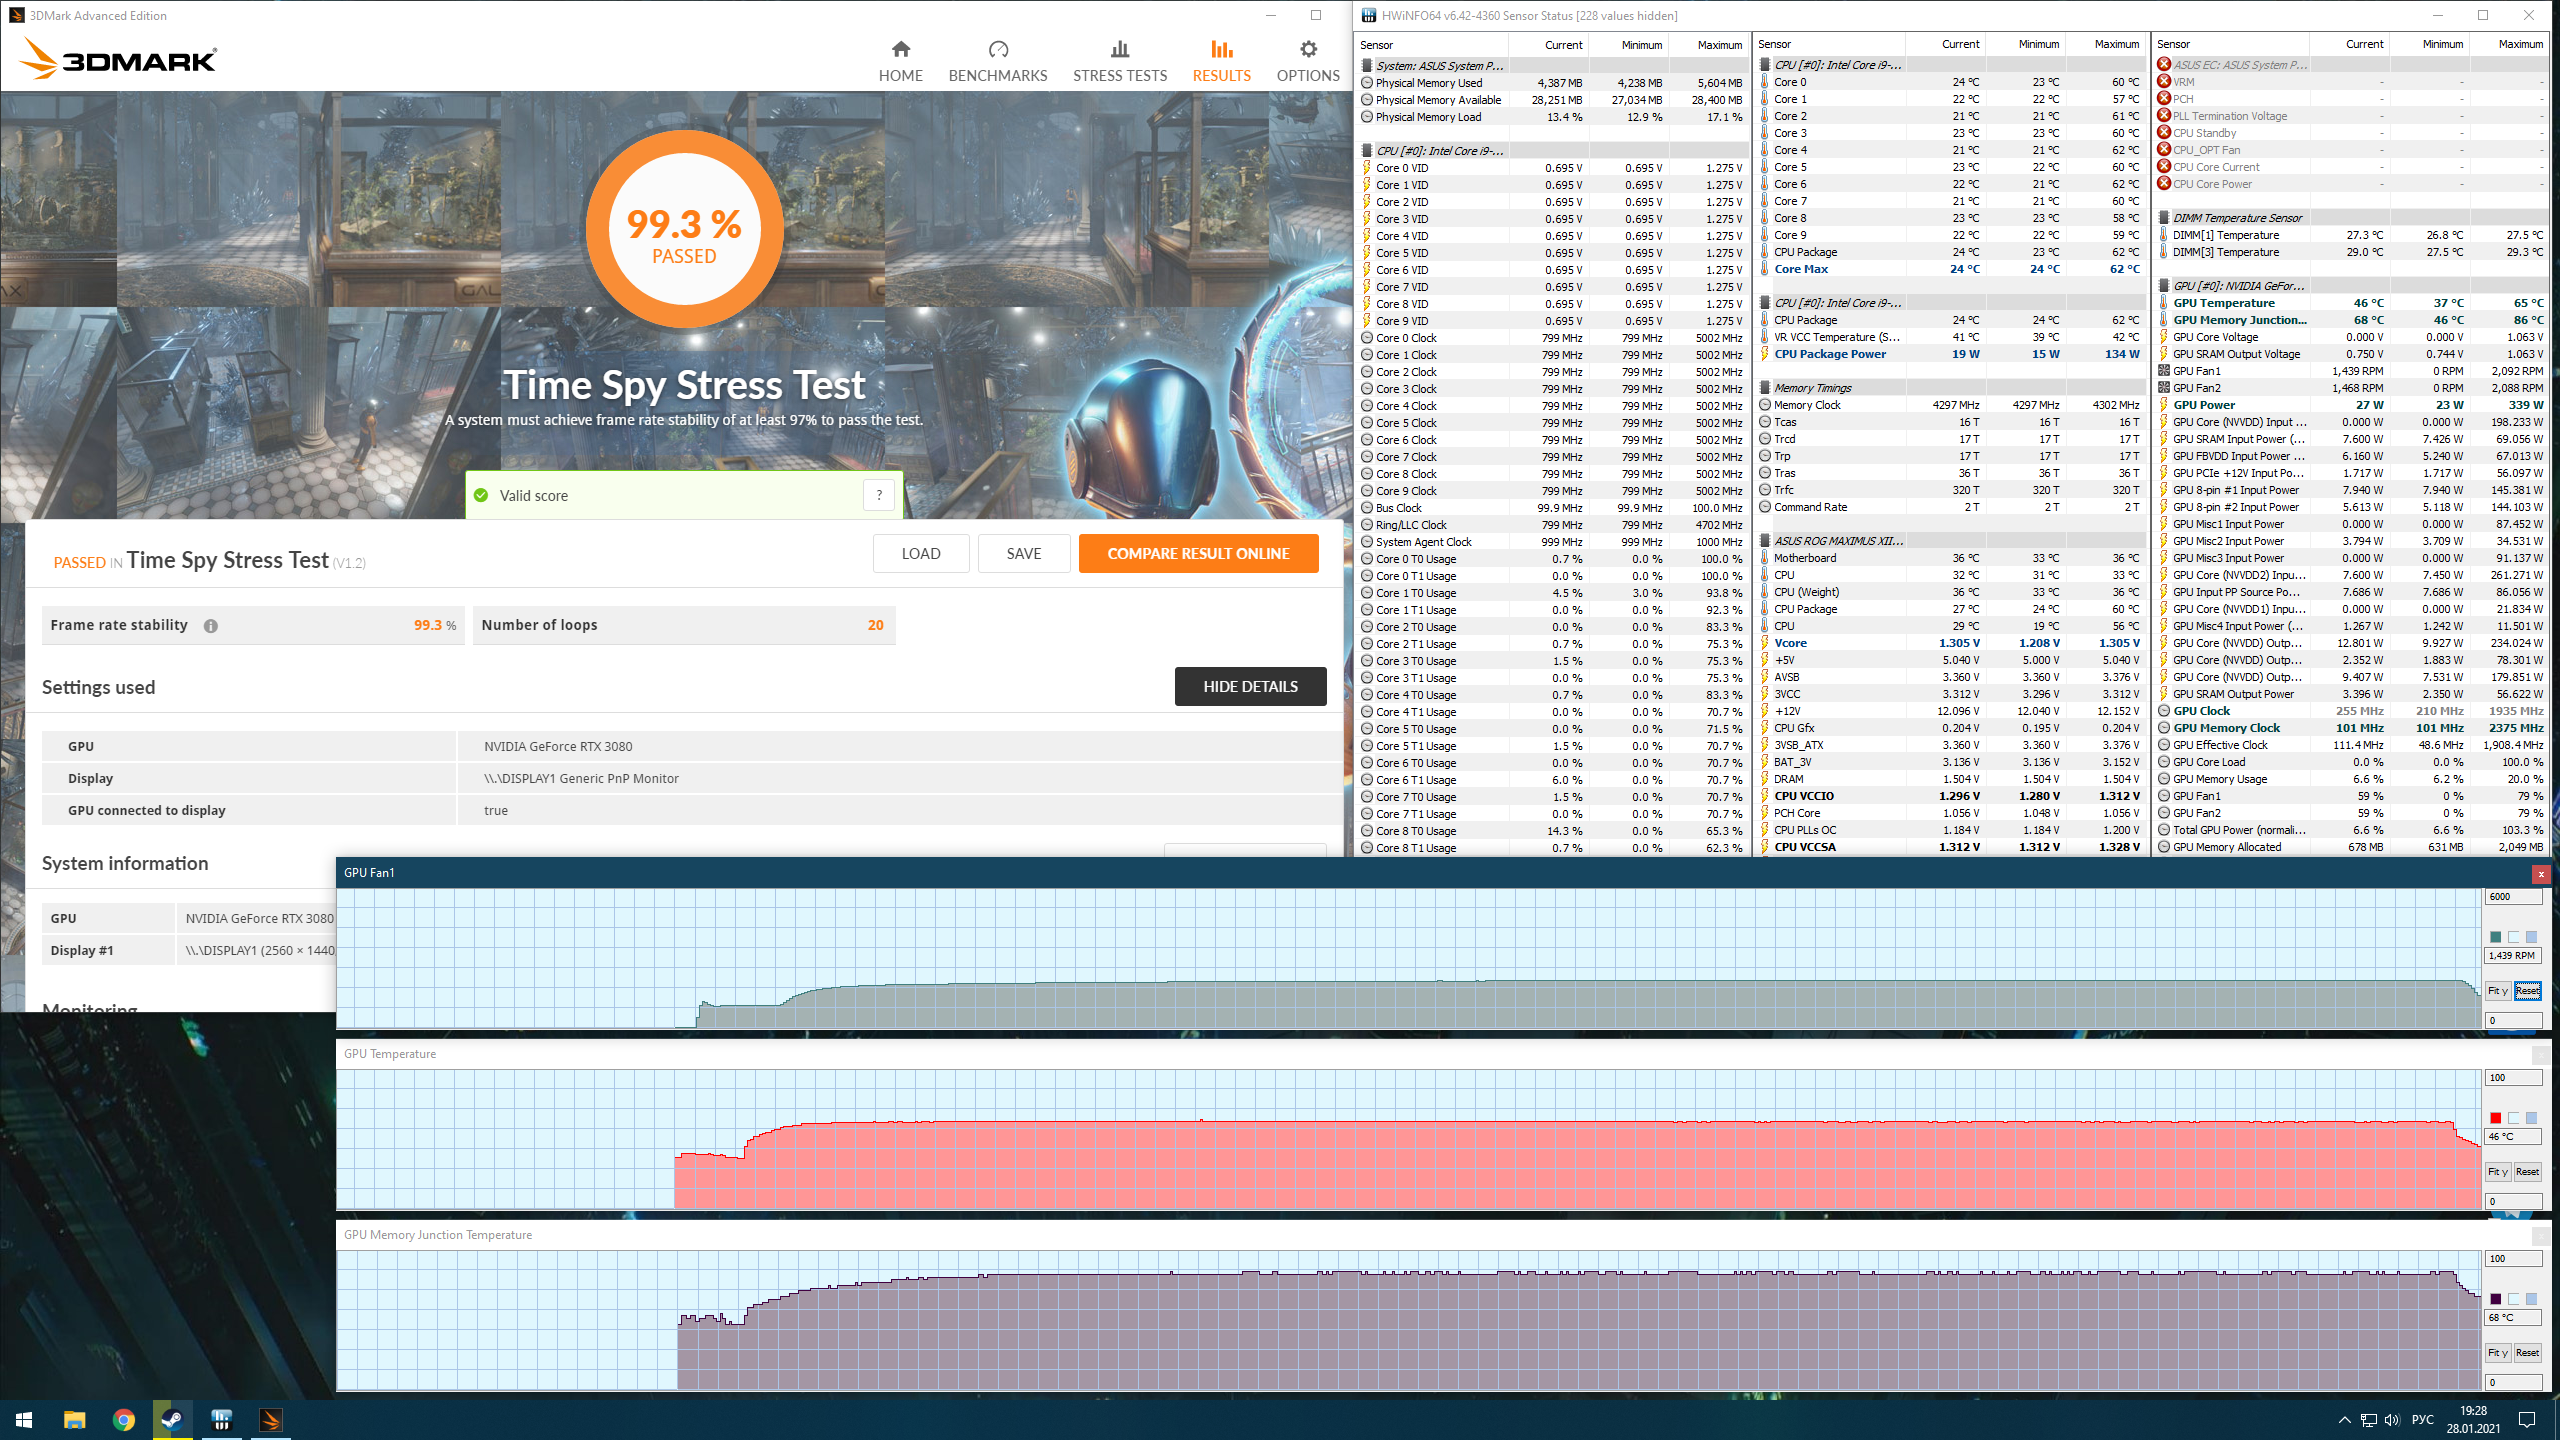The width and height of the screenshot is (2560, 1440).
Task: Show hidden system tray icons
Action: point(2344,1420)
